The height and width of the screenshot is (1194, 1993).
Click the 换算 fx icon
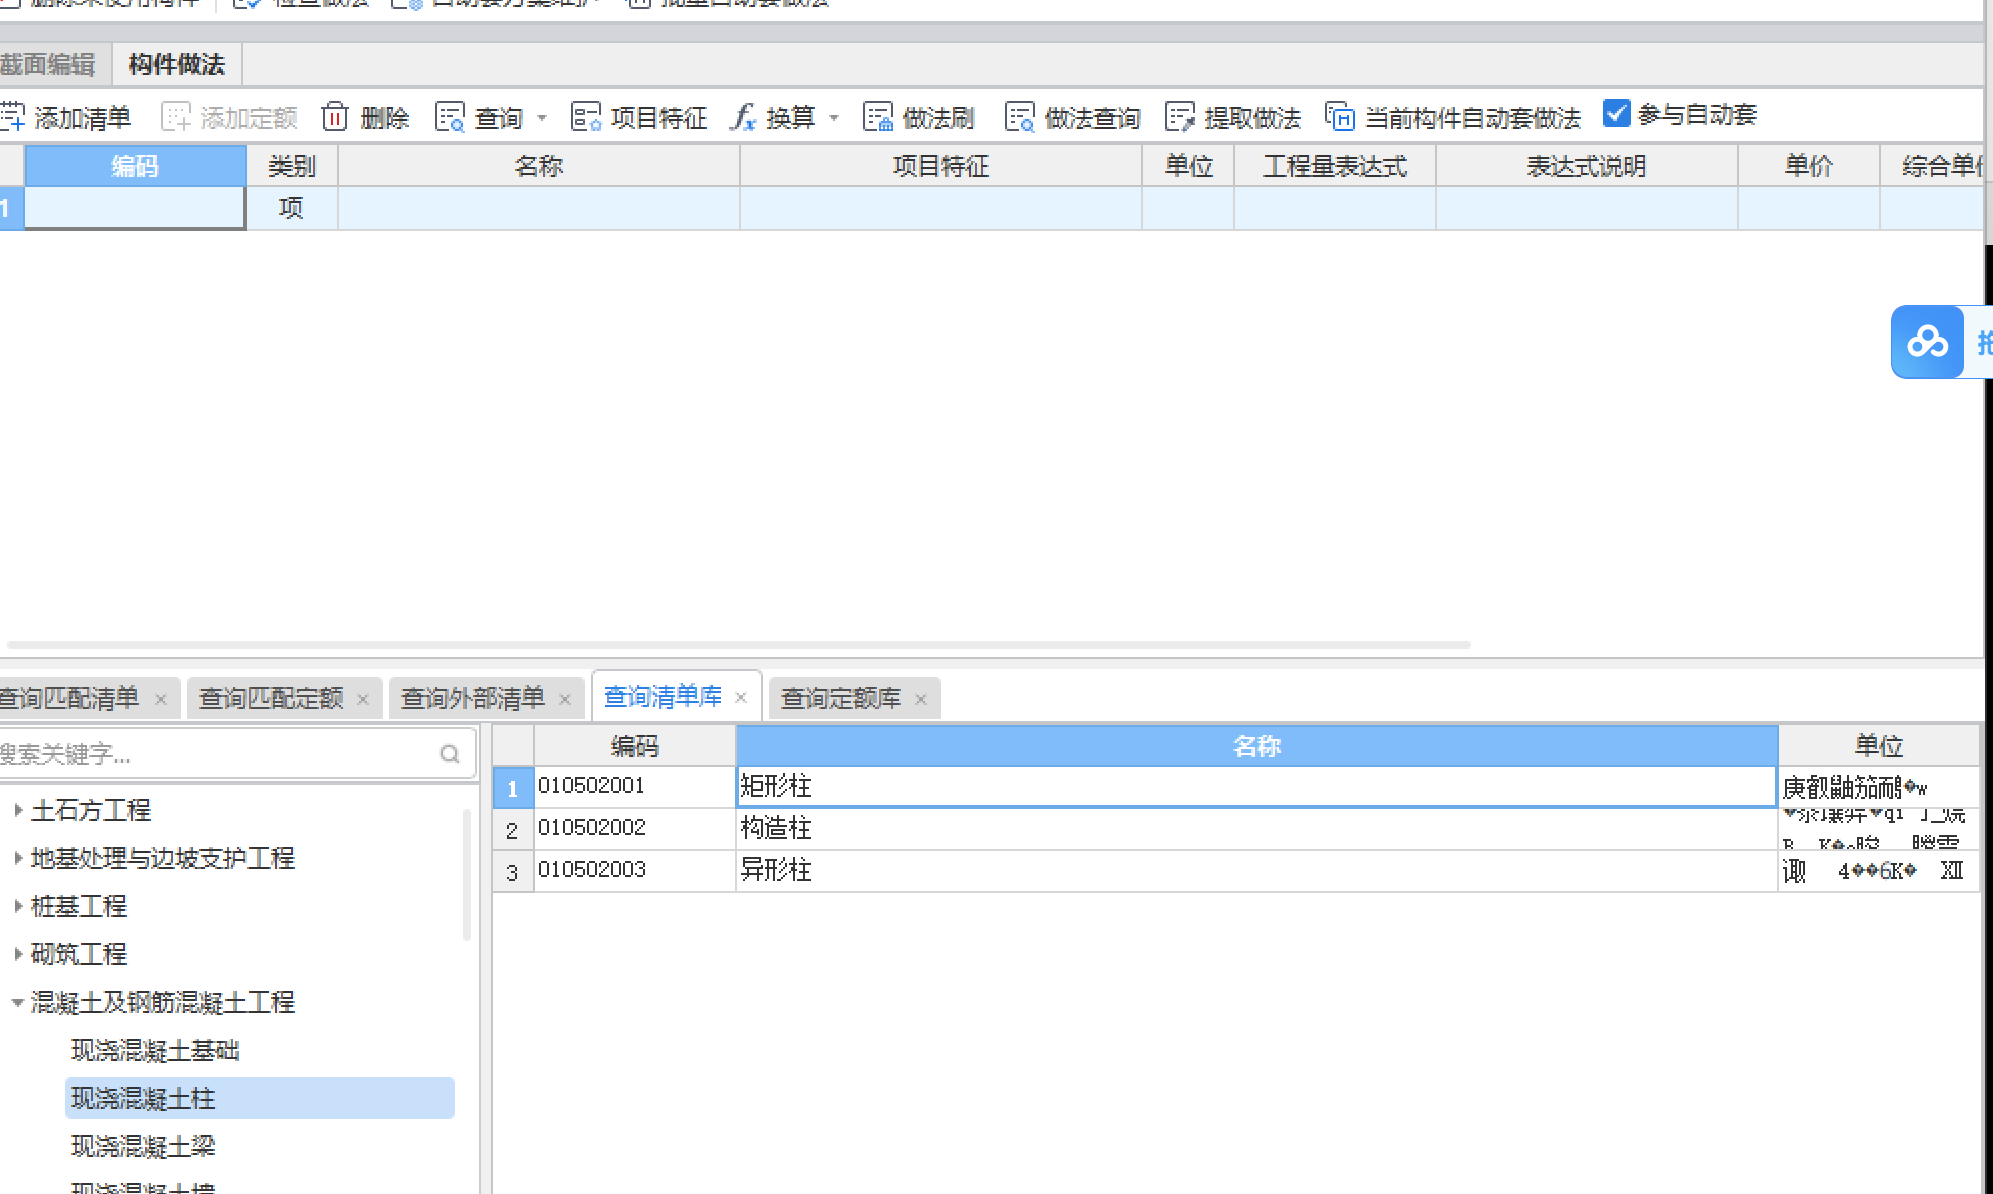tap(743, 117)
